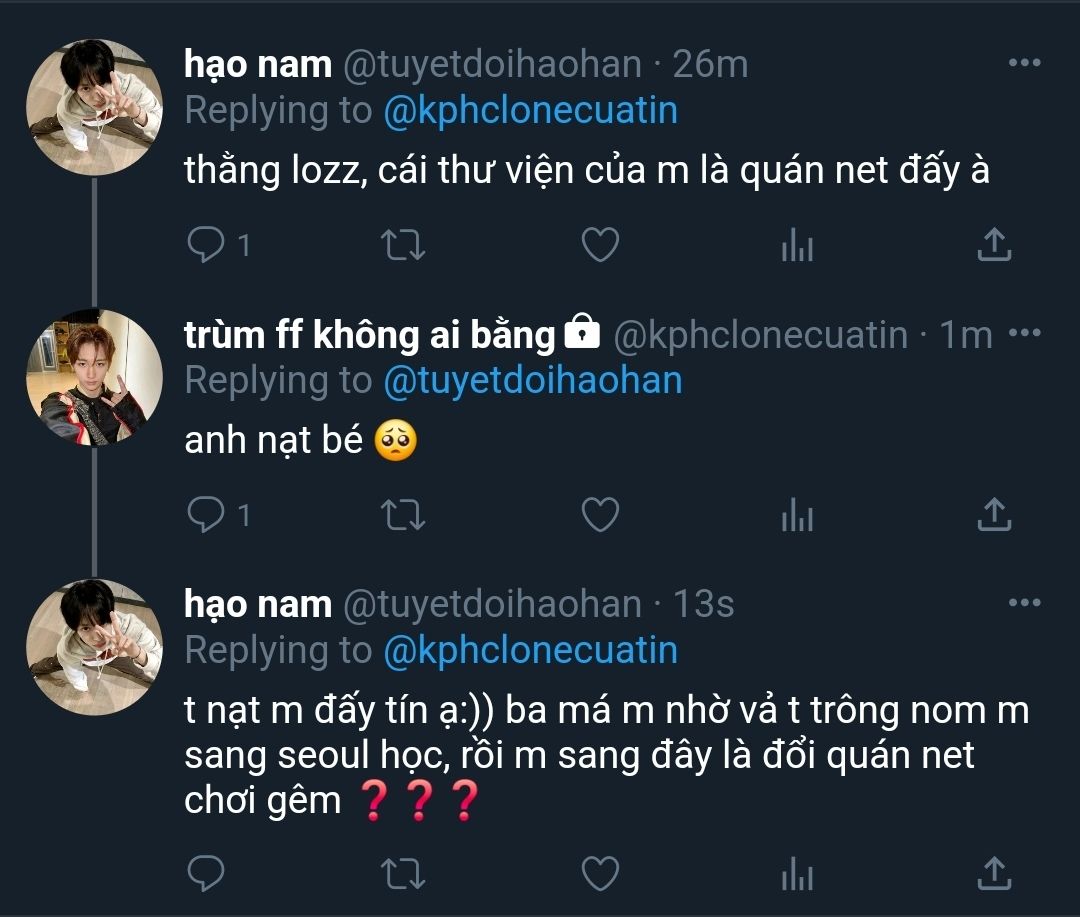Viewport: 1080px width, 917px height.
Task: Share the 'anh nạt bé' tweet
Action: coord(993,515)
